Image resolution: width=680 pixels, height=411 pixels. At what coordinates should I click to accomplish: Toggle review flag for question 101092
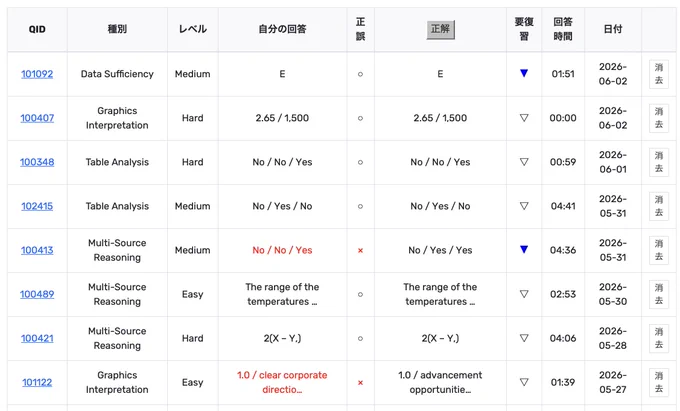click(x=524, y=73)
